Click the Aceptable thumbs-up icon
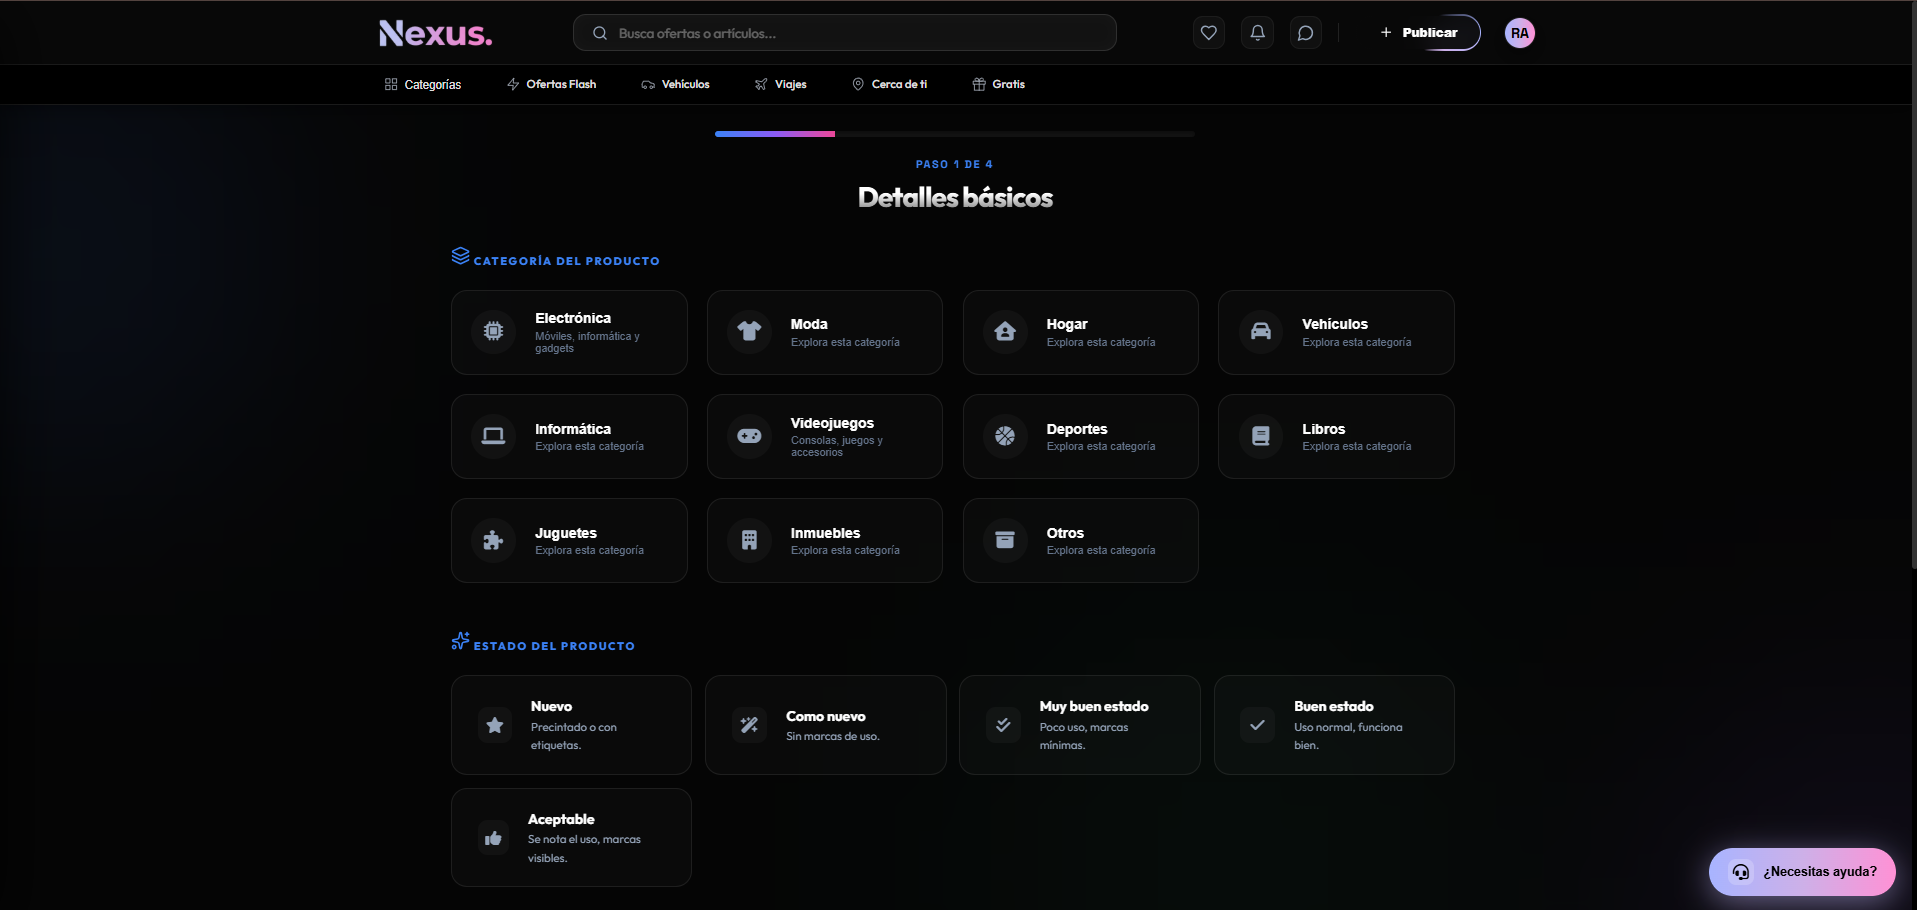The image size is (1917, 910). 493,838
